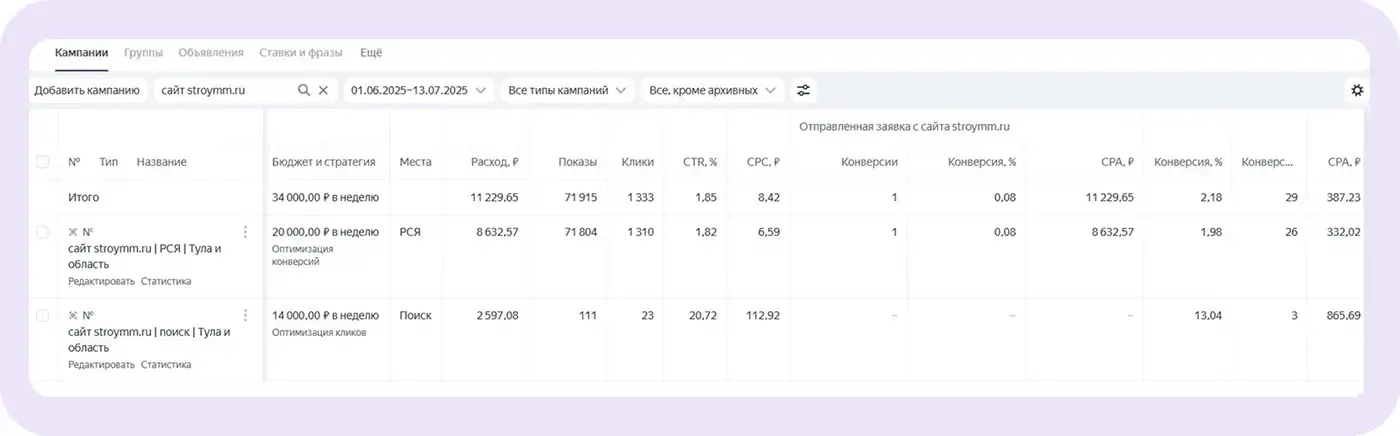Viewport: 1400px width, 436px height.
Task: Expand the Все, кроме архивных dropdown
Action: 712,90
